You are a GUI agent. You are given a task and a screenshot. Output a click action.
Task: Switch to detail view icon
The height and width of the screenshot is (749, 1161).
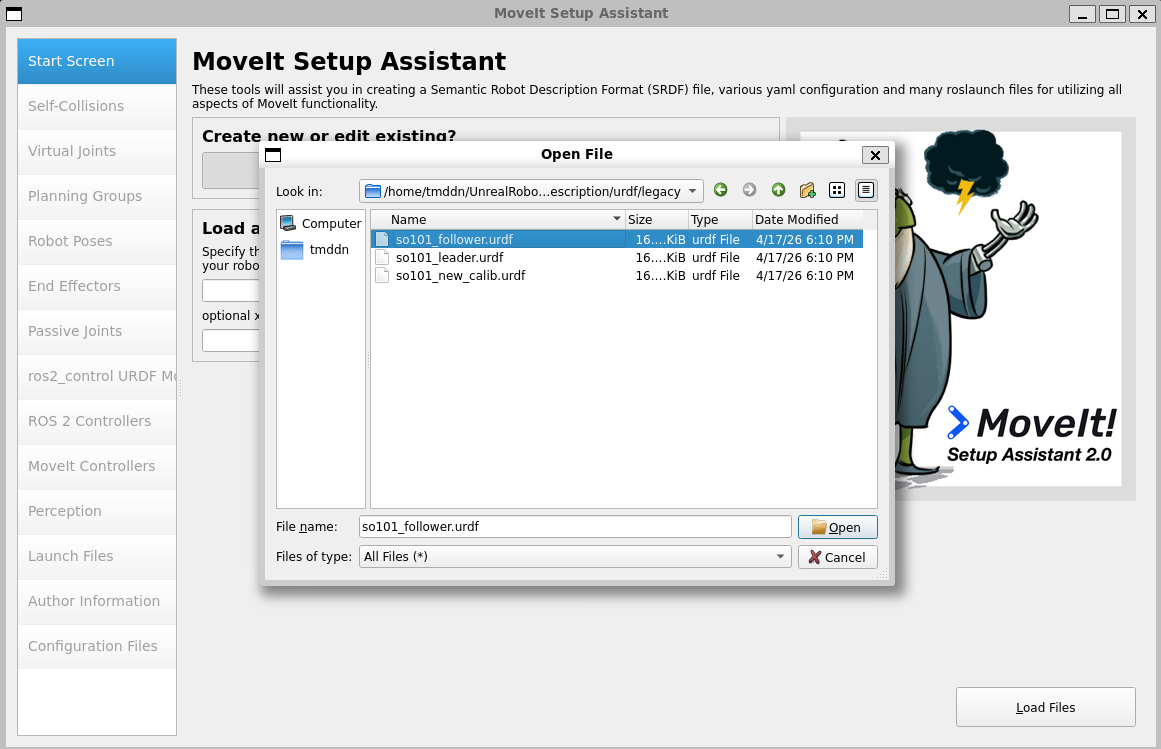pos(866,190)
